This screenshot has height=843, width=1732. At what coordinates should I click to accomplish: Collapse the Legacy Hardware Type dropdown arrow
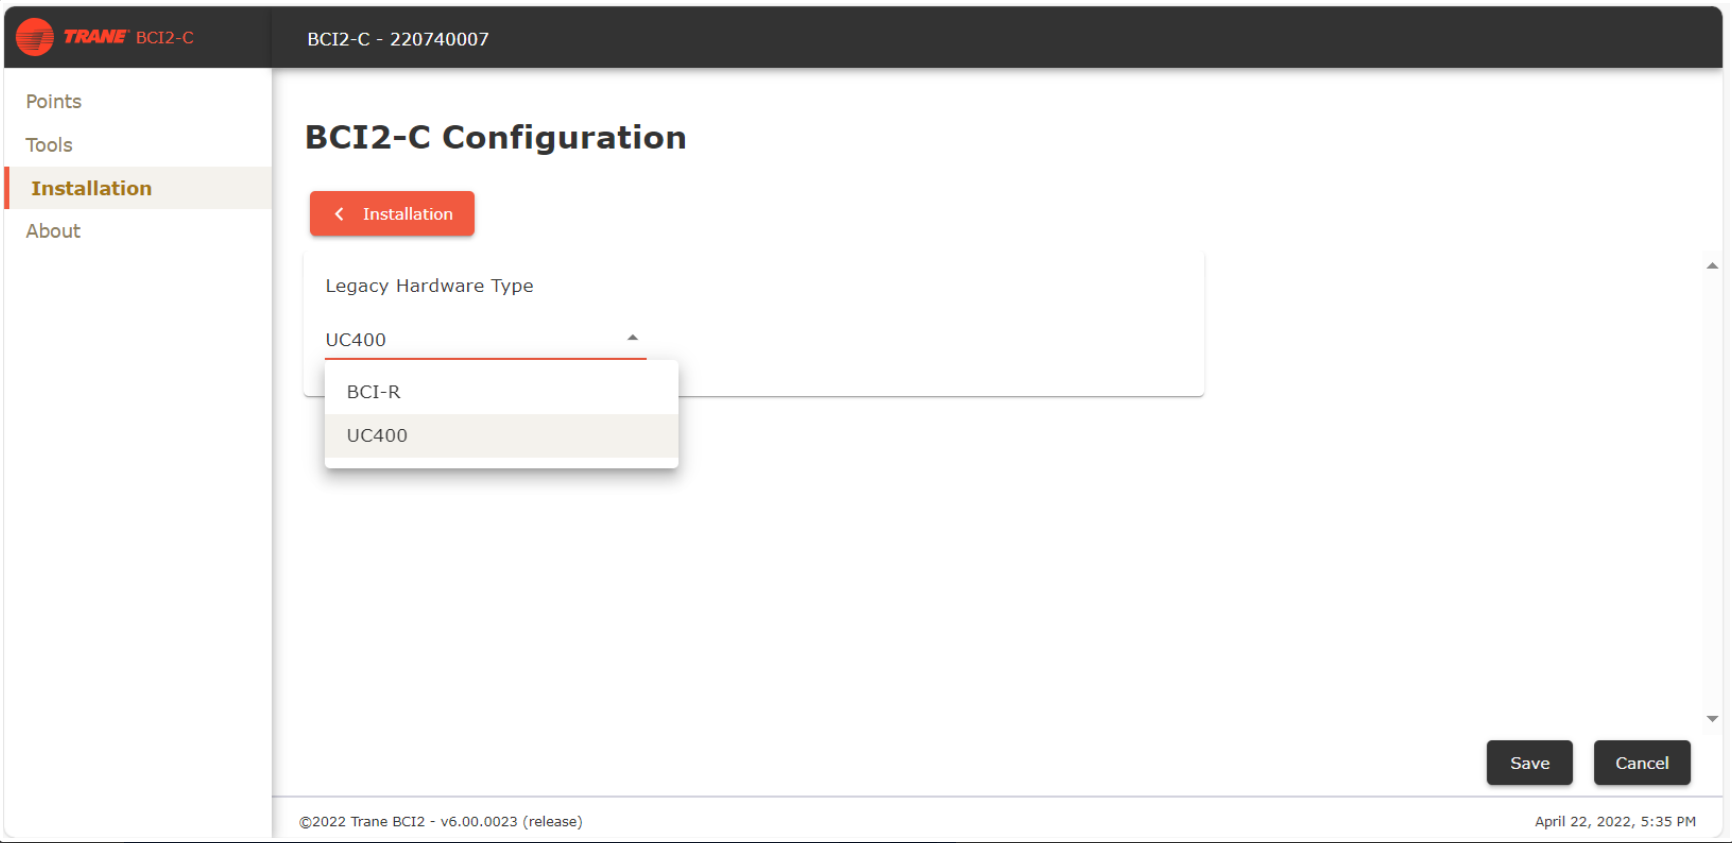point(632,338)
